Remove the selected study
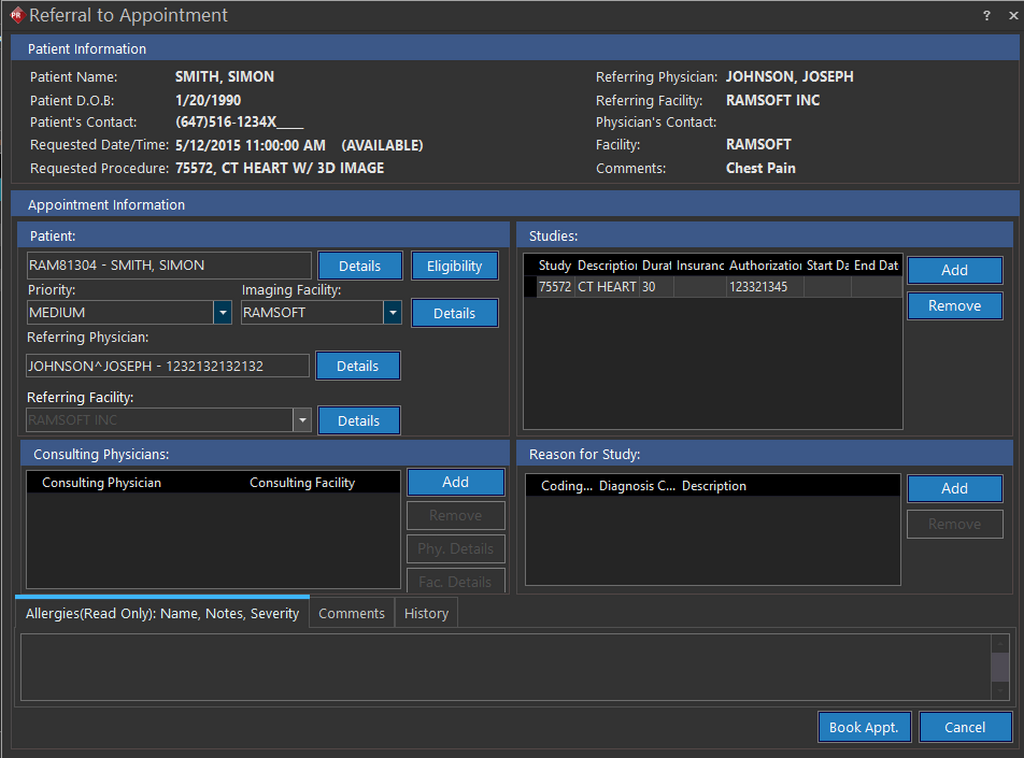This screenshot has height=758, width=1024. [x=954, y=306]
